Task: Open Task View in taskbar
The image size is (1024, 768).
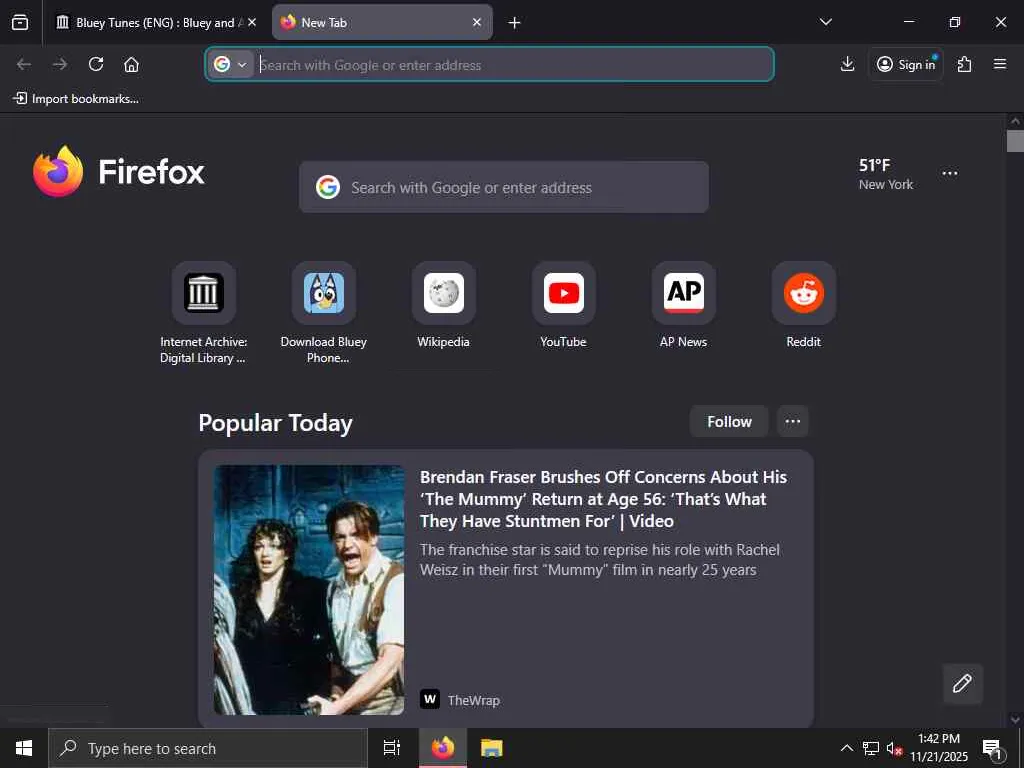Action: (392, 748)
